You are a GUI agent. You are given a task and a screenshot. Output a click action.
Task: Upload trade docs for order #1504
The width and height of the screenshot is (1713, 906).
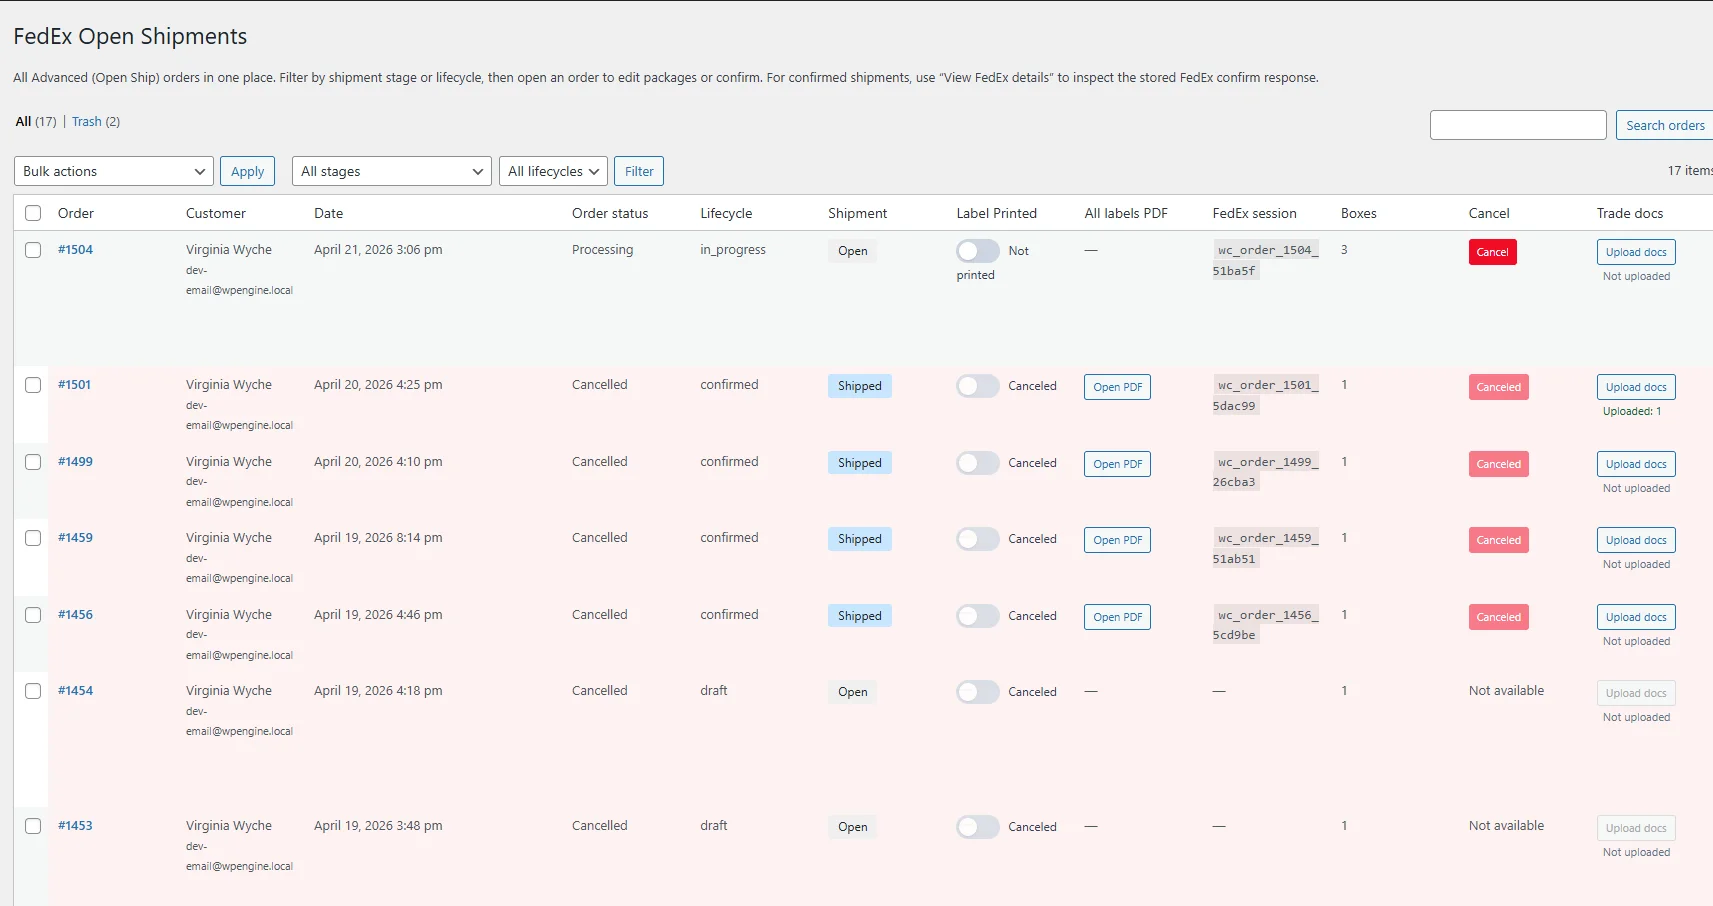(1636, 252)
